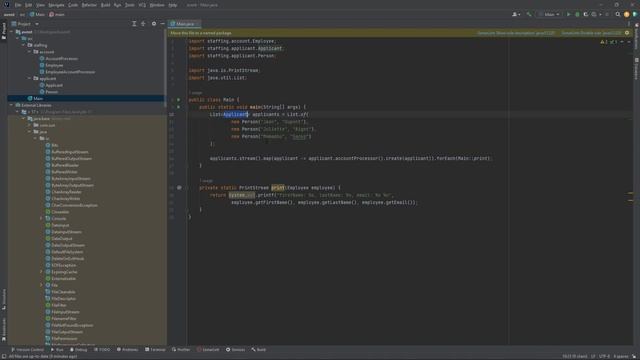Open the Debug tool window button
The width and height of the screenshot is (640, 360).
78,350
